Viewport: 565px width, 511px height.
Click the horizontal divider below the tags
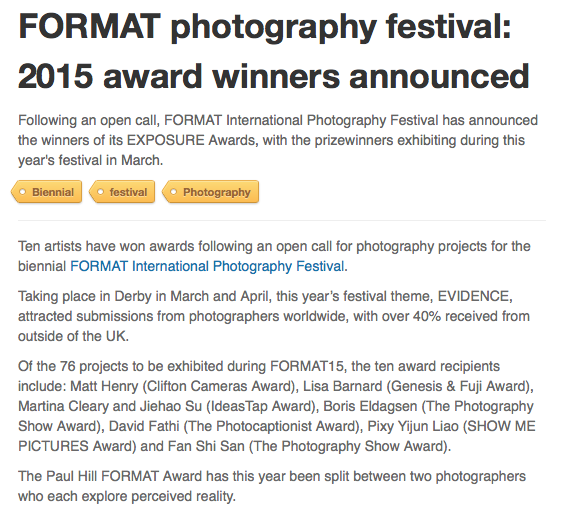[282, 220]
